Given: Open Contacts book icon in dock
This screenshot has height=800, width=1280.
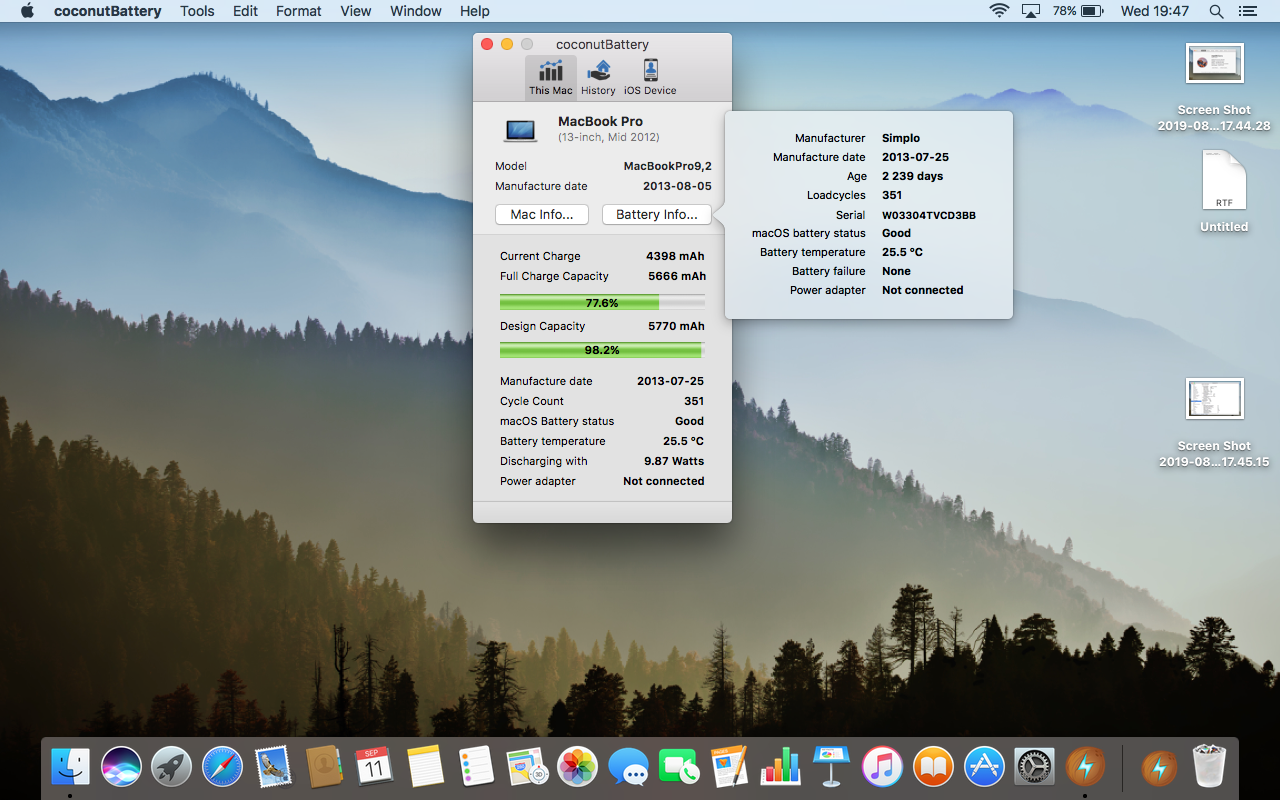Looking at the screenshot, I should [324, 767].
